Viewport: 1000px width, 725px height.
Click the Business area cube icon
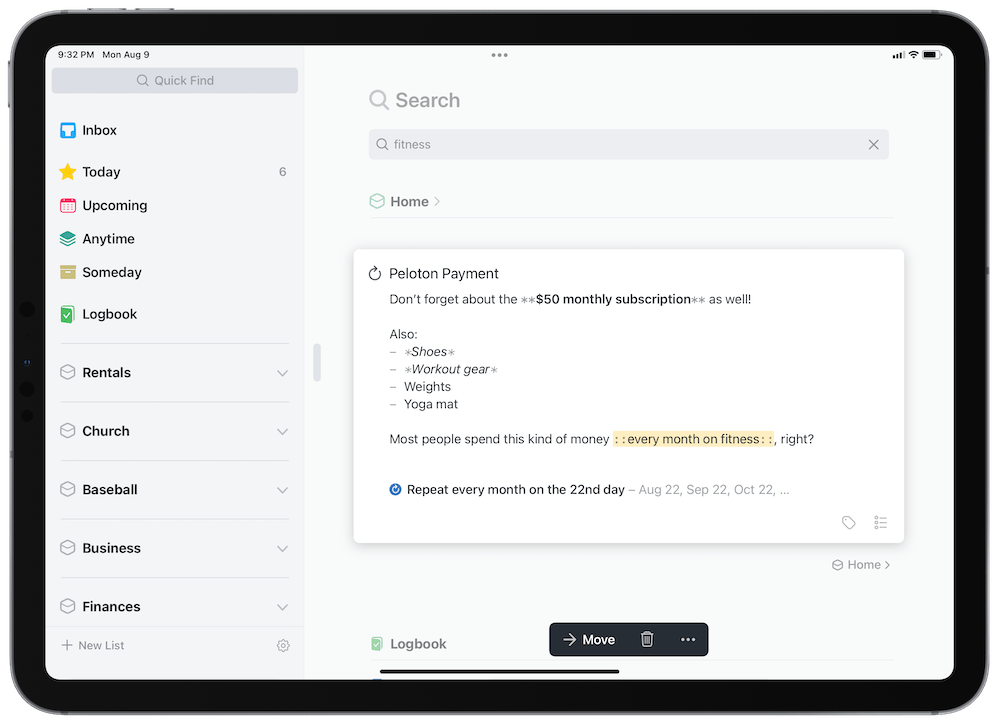68,548
